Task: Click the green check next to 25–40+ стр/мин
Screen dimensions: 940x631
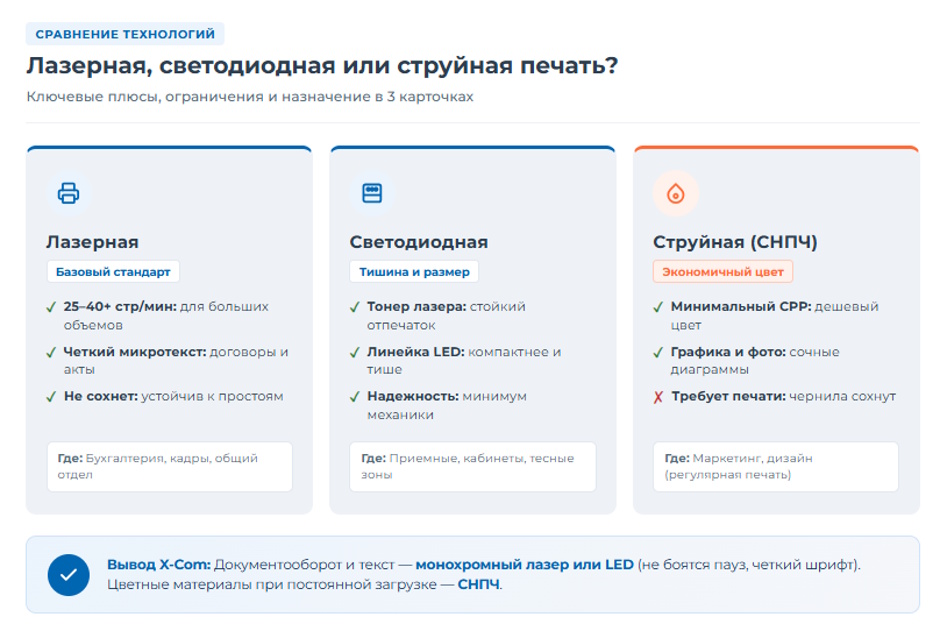Action: click(x=52, y=307)
